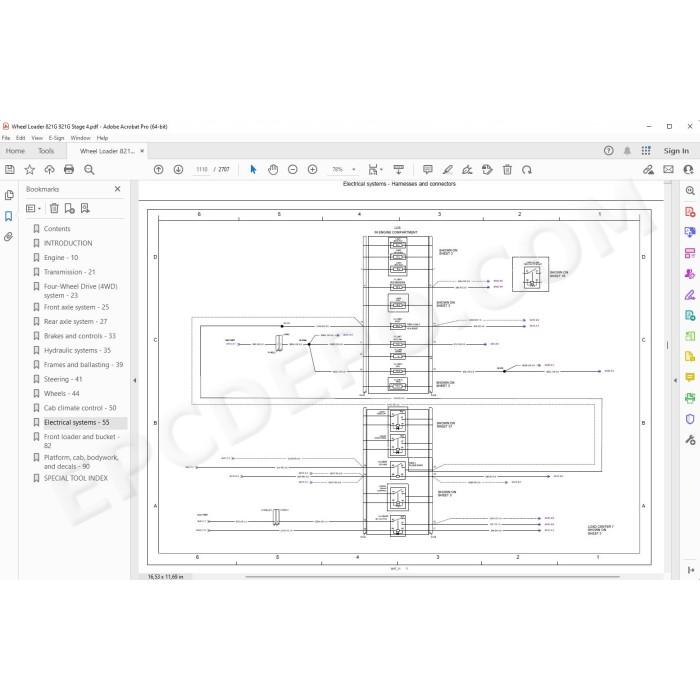Open the Edit menu
Viewport: 700px width, 700px height.
pyautogui.click(x=21, y=138)
